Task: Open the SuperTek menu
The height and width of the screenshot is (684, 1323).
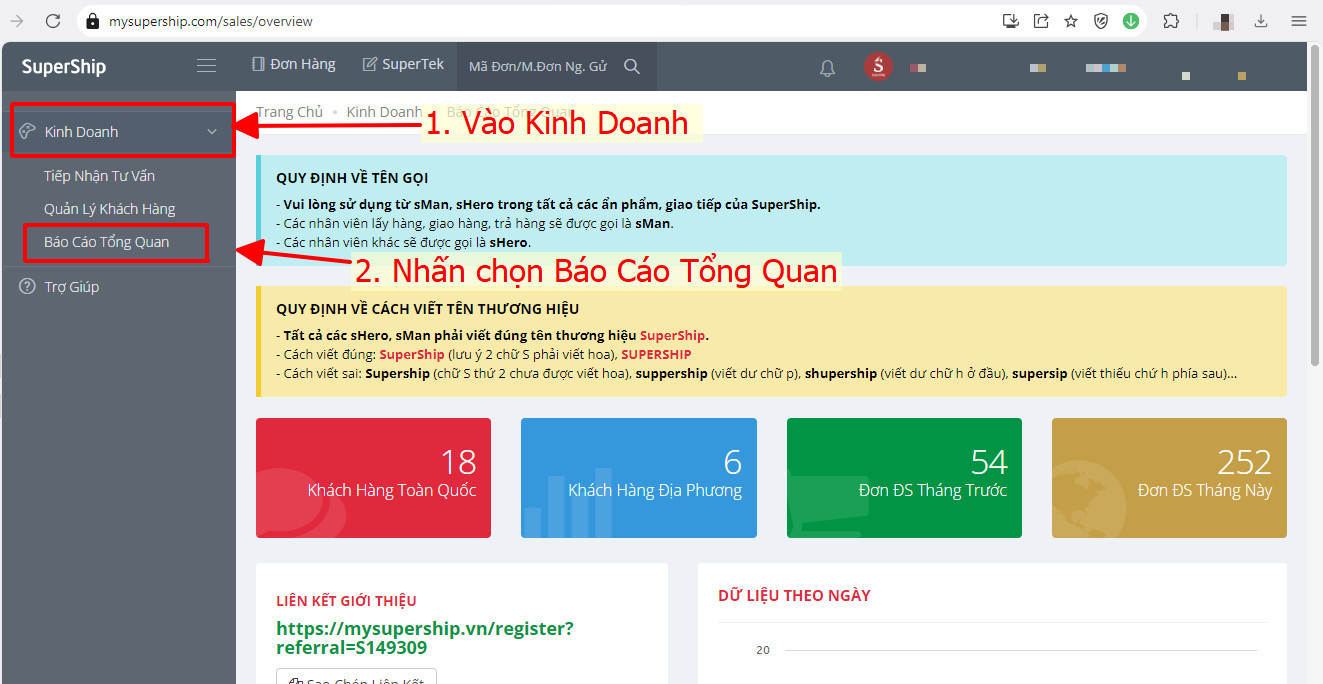Action: point(403,64)
